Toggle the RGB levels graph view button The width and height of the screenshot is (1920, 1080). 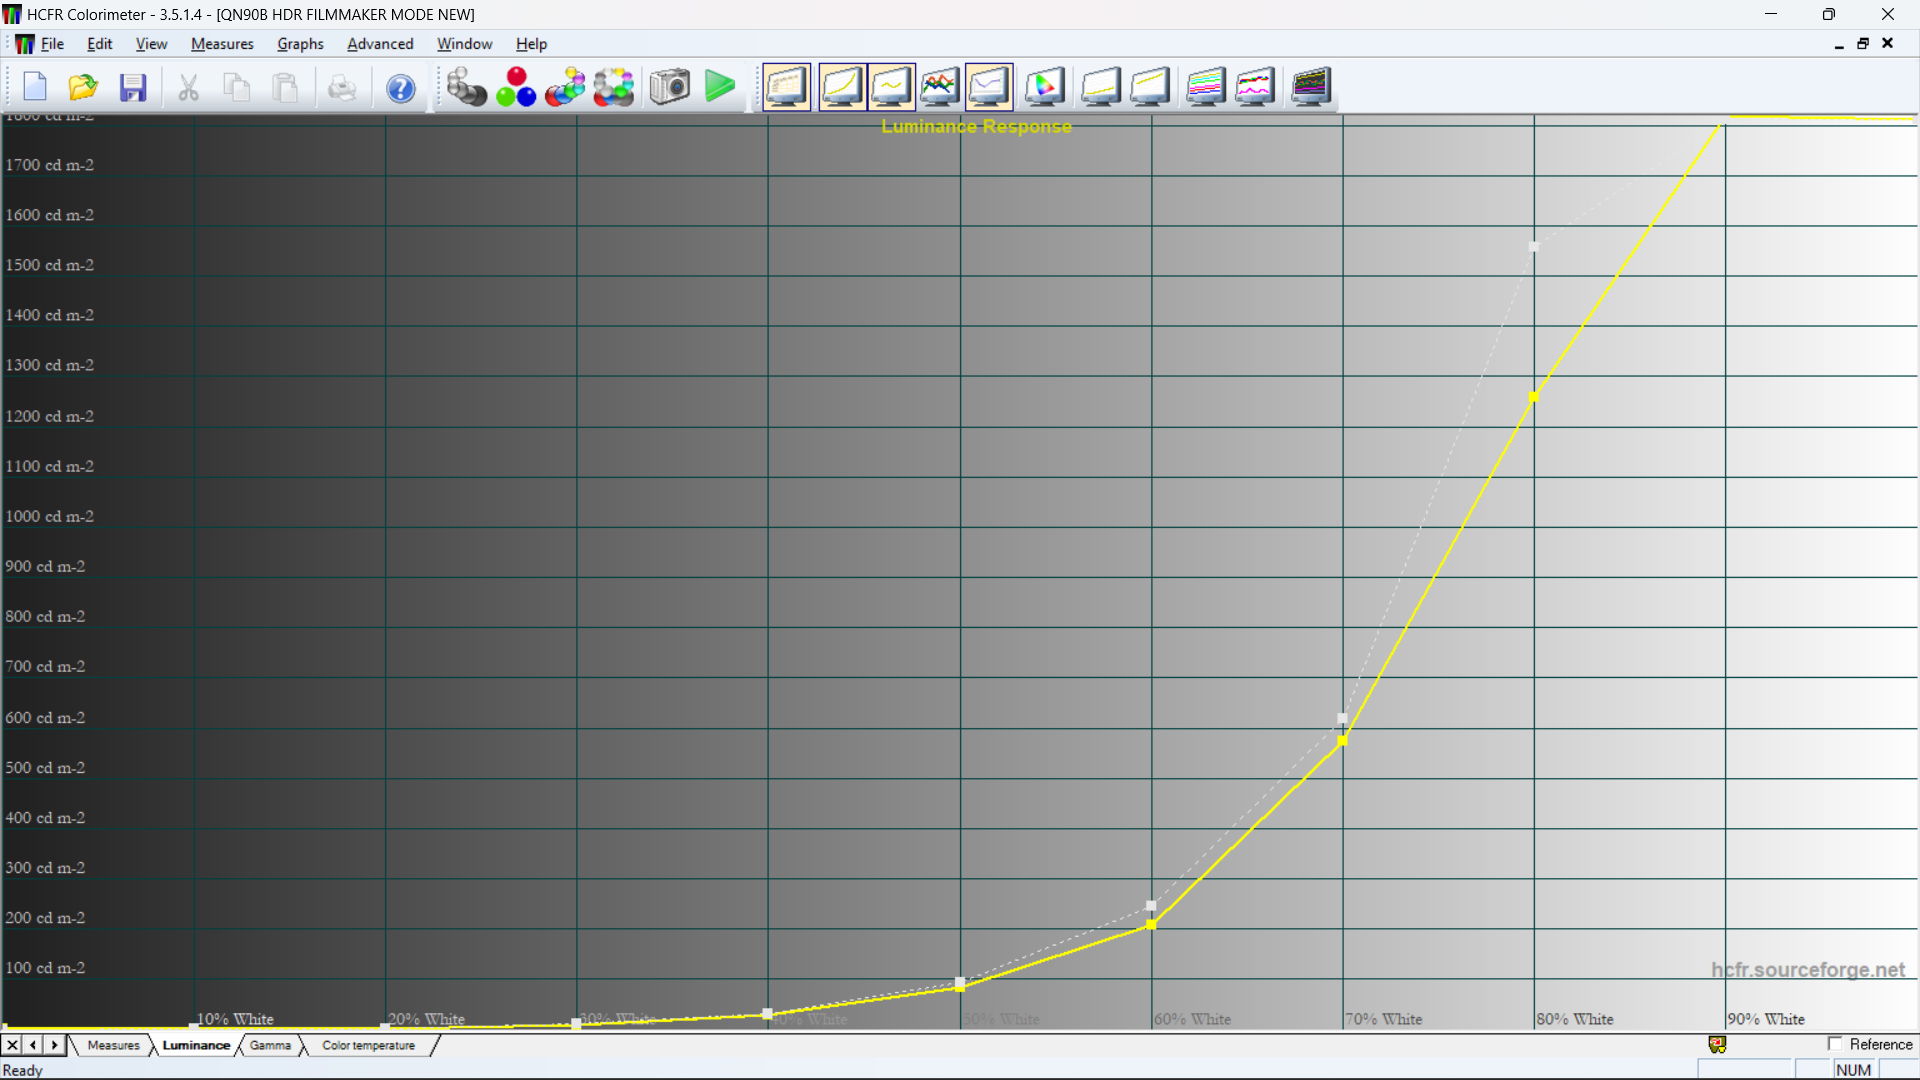(939, 87)
